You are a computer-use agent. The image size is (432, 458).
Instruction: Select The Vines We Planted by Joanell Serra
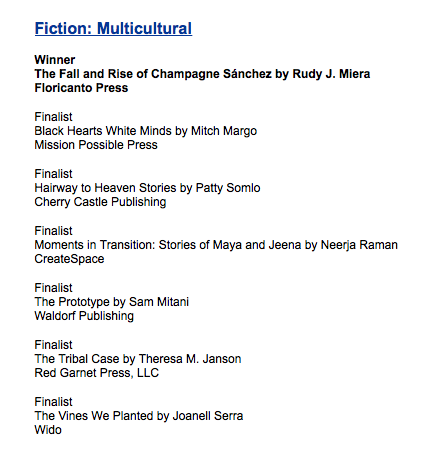[x=139, y=416]
